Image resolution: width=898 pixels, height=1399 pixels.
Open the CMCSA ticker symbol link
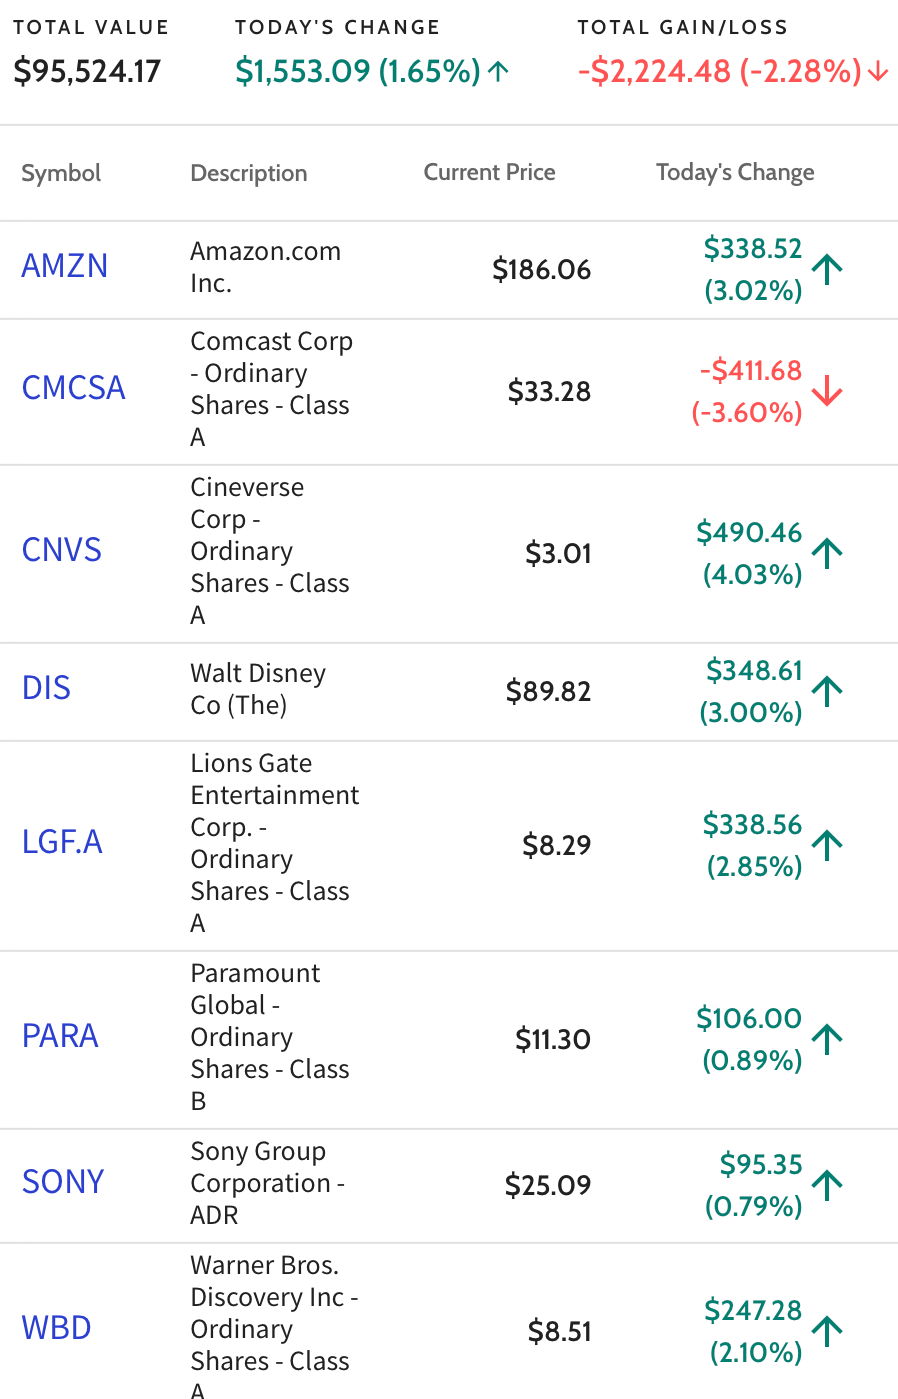74,388
